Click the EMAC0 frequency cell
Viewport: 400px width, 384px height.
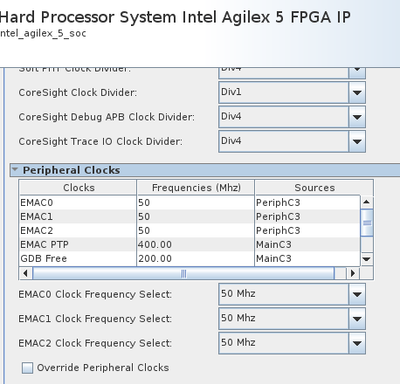coord(195,202)
